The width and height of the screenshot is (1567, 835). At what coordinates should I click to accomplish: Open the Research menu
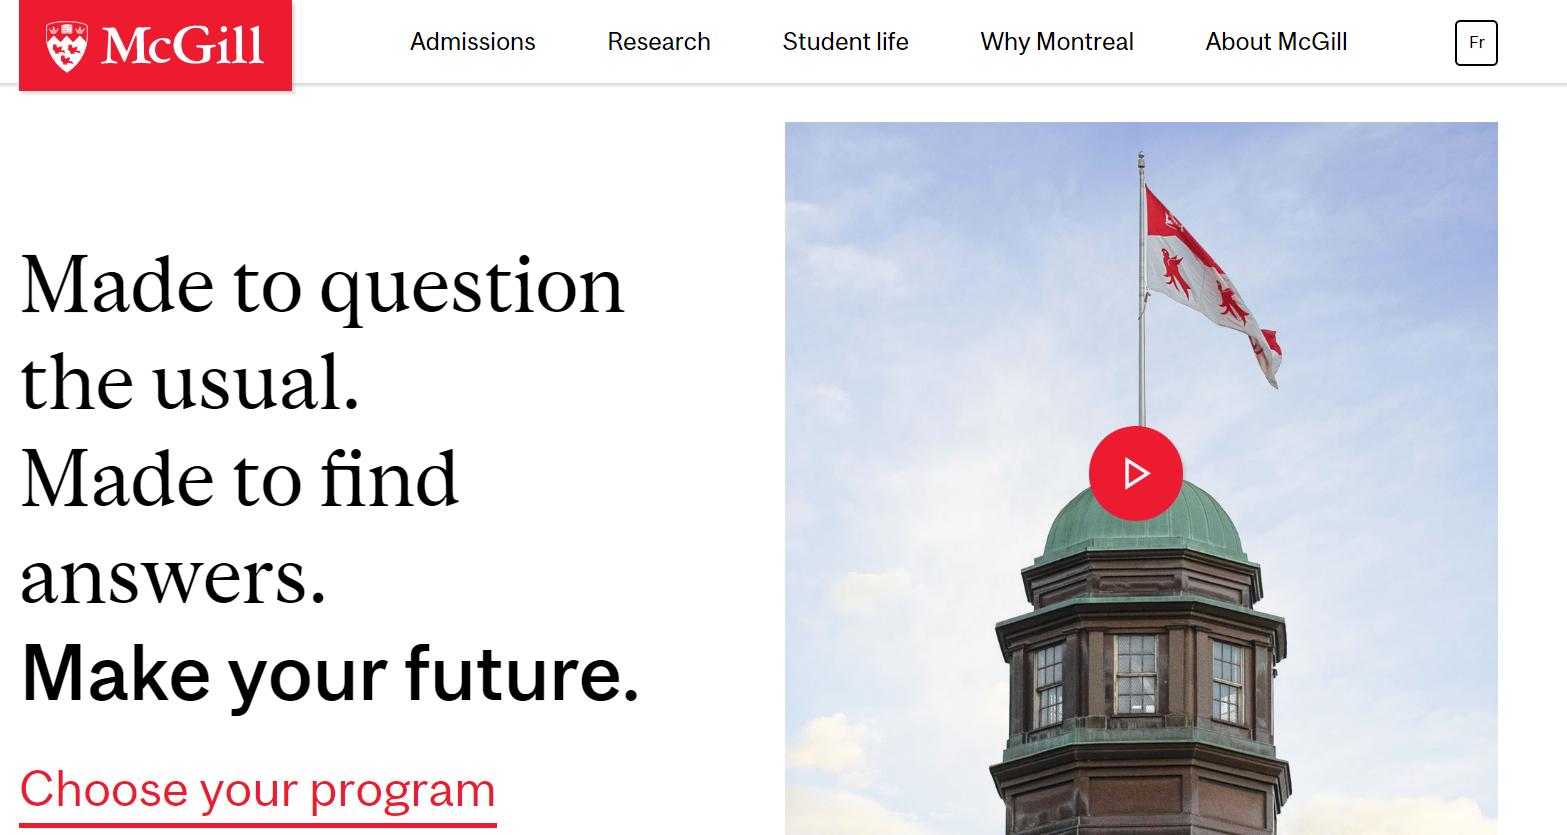[x=658, y=42]
